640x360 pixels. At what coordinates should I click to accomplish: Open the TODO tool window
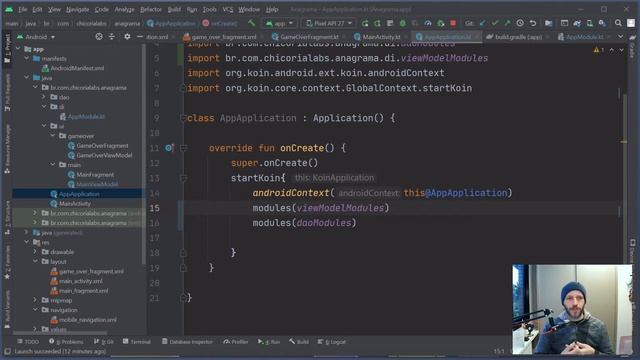click(28, 342)
